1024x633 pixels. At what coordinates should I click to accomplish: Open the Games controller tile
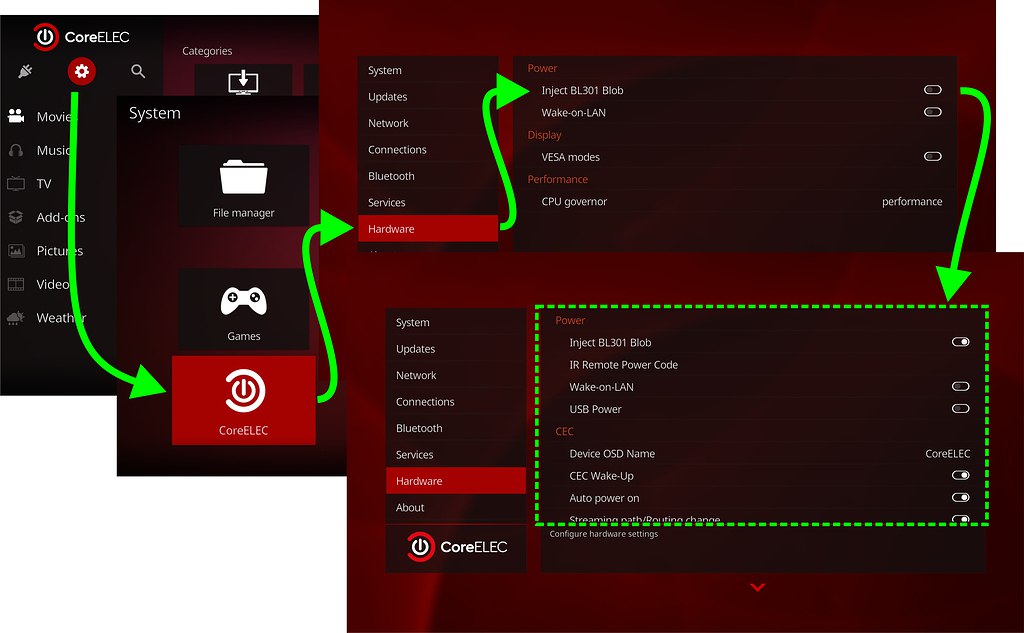[244, 309]
